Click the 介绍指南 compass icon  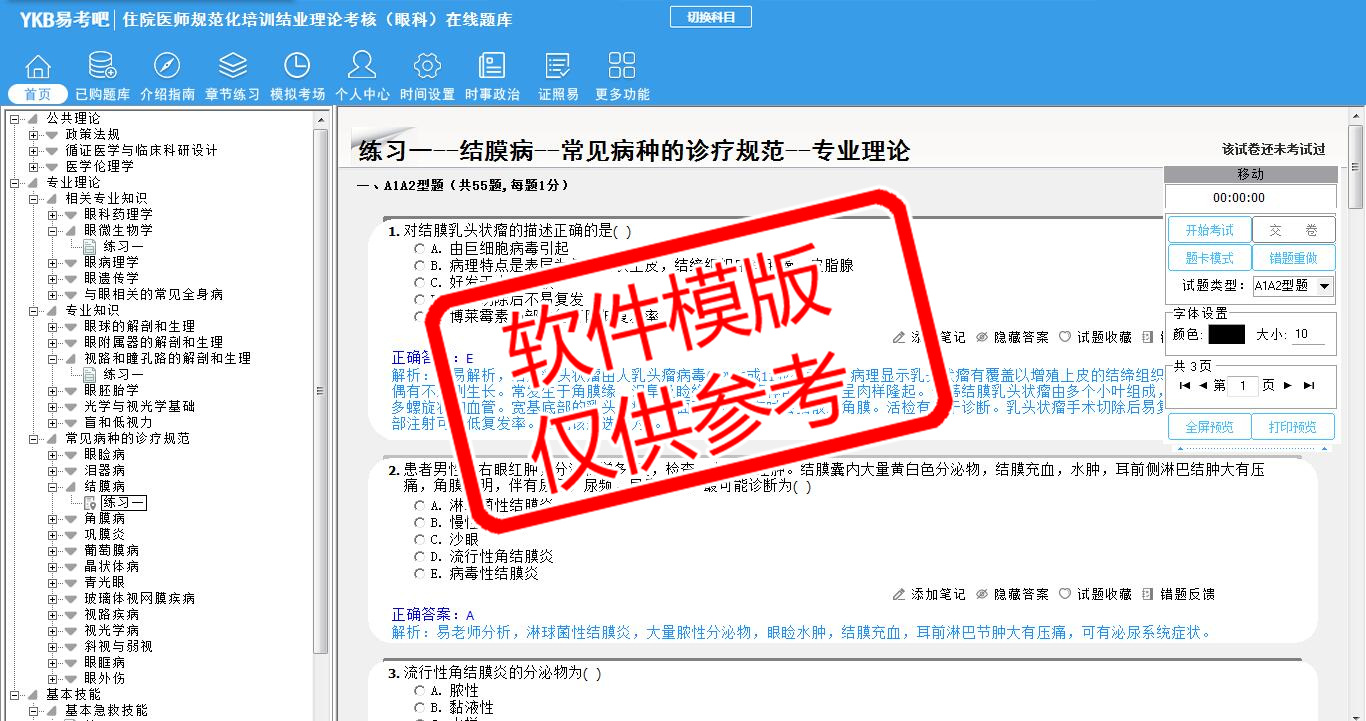[167, 67]
